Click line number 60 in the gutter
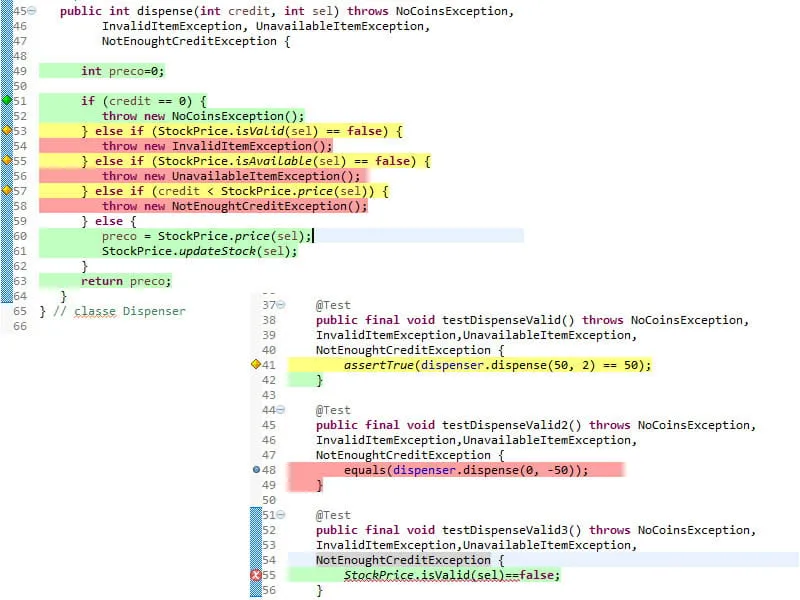 coord(20,236)
